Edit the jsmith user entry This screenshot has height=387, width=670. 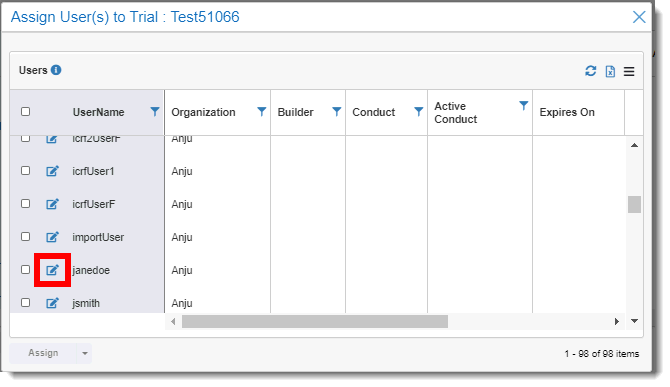(x=52, y=303)
